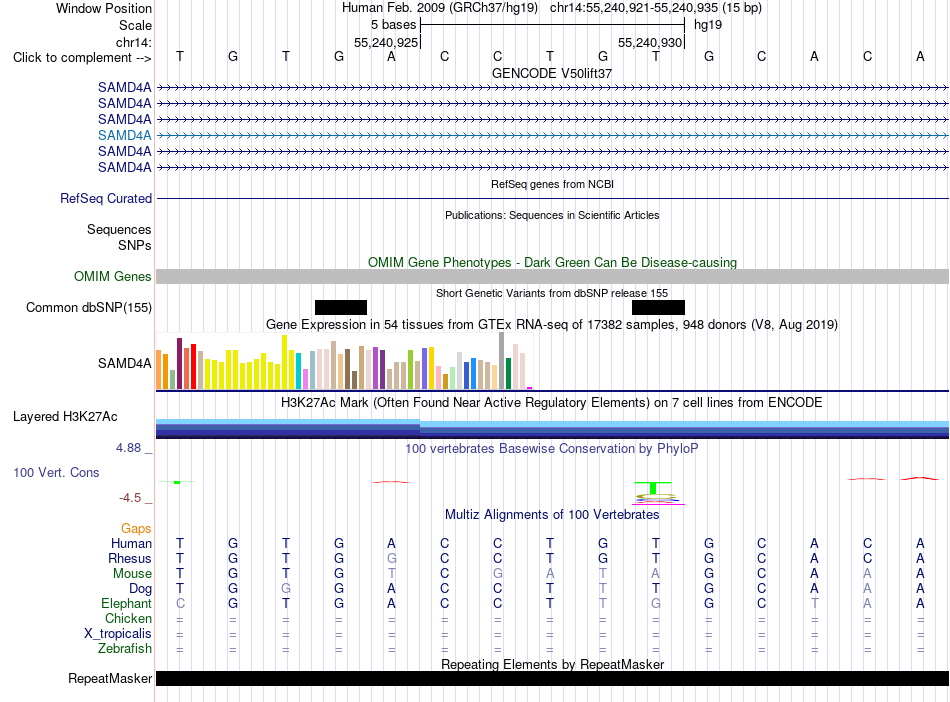Click the '100 Vert. Cons' track label
Screen dimensions: 950x702
(x=56, y=472)
